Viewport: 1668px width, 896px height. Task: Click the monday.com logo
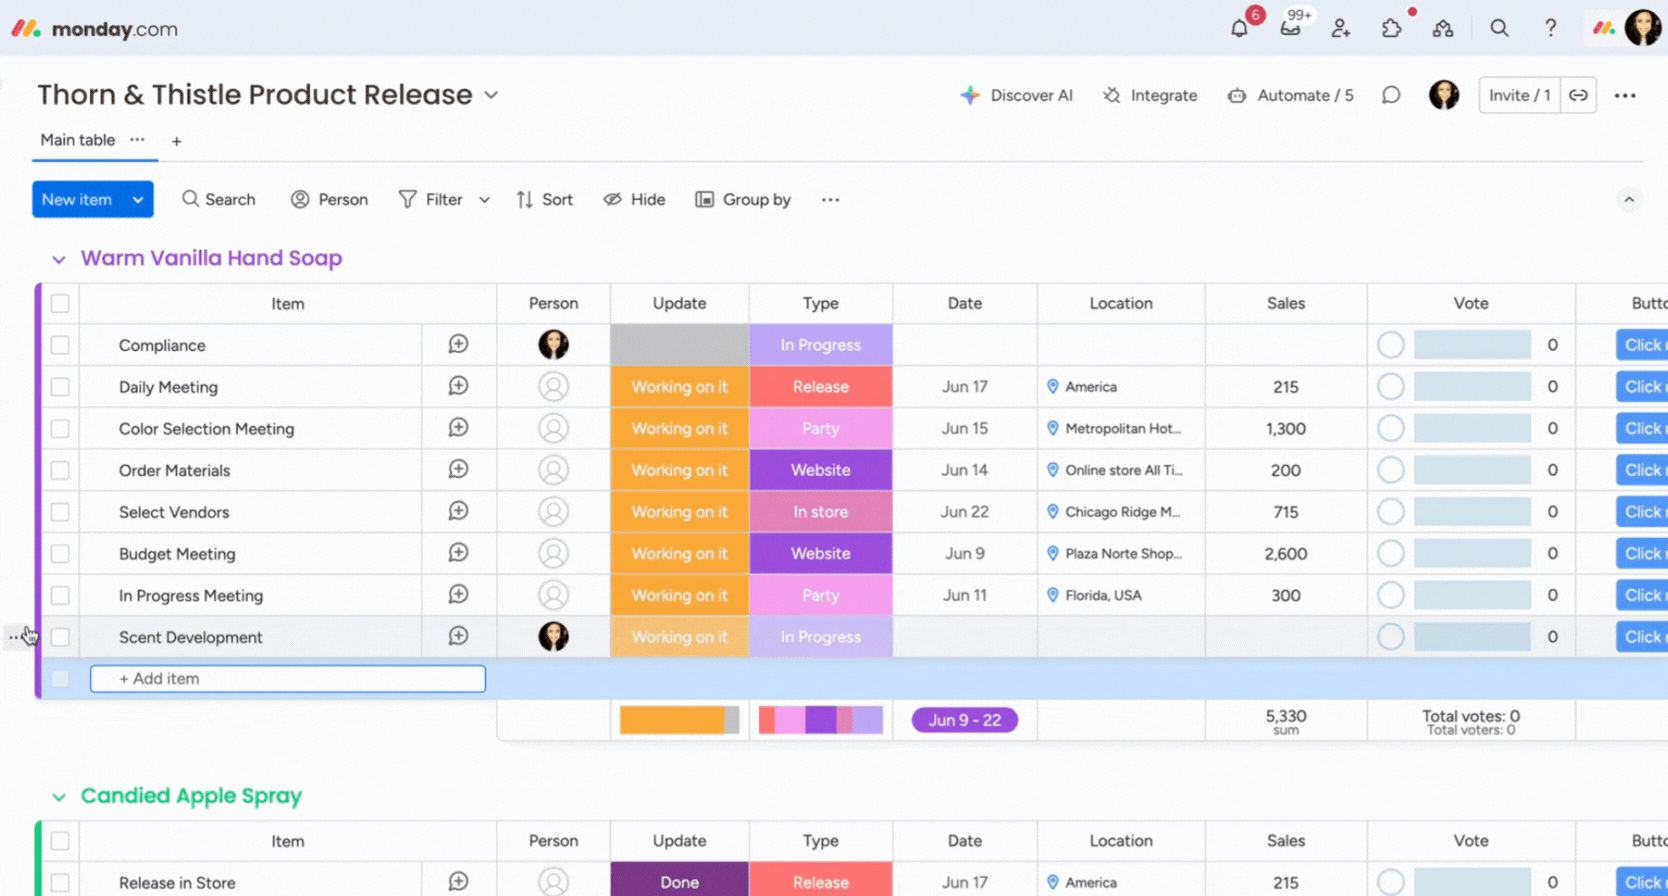pyautogui.click(x=95, y=29)
